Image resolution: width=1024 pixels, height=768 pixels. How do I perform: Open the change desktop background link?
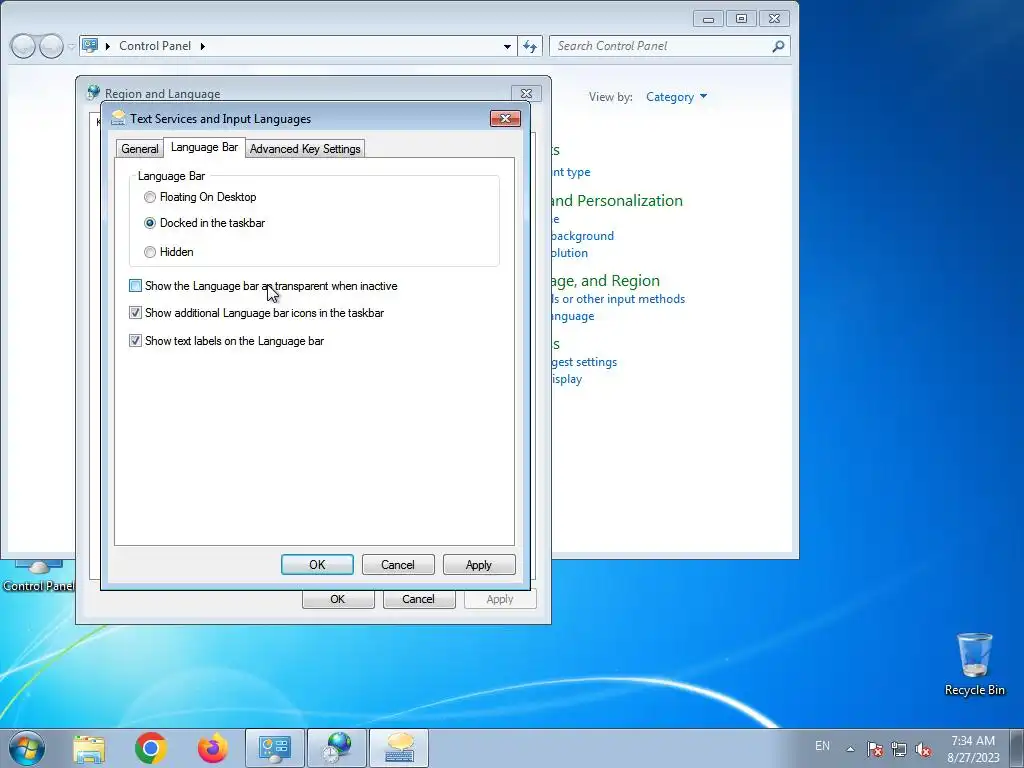tap(583, 236)
